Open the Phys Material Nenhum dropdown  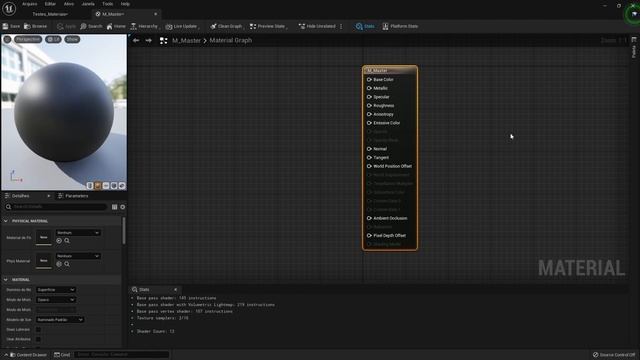(x=78, y=256)
